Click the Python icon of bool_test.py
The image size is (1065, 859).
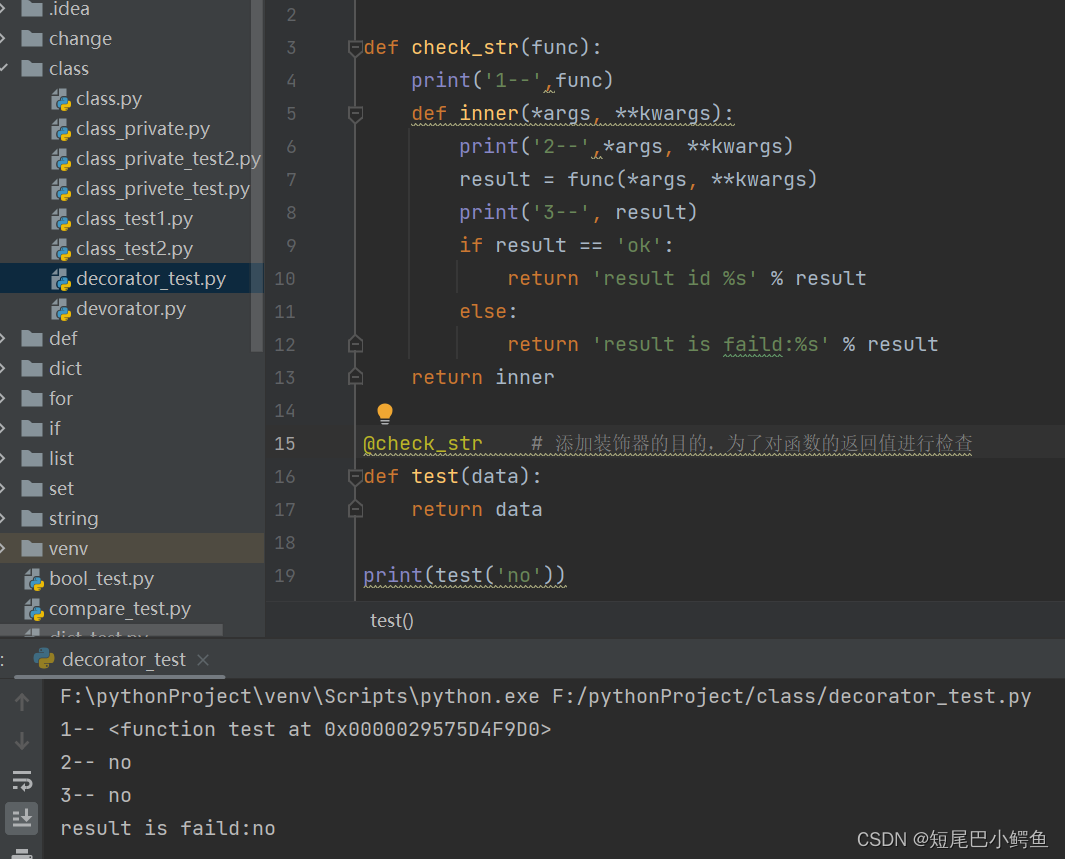33,579
